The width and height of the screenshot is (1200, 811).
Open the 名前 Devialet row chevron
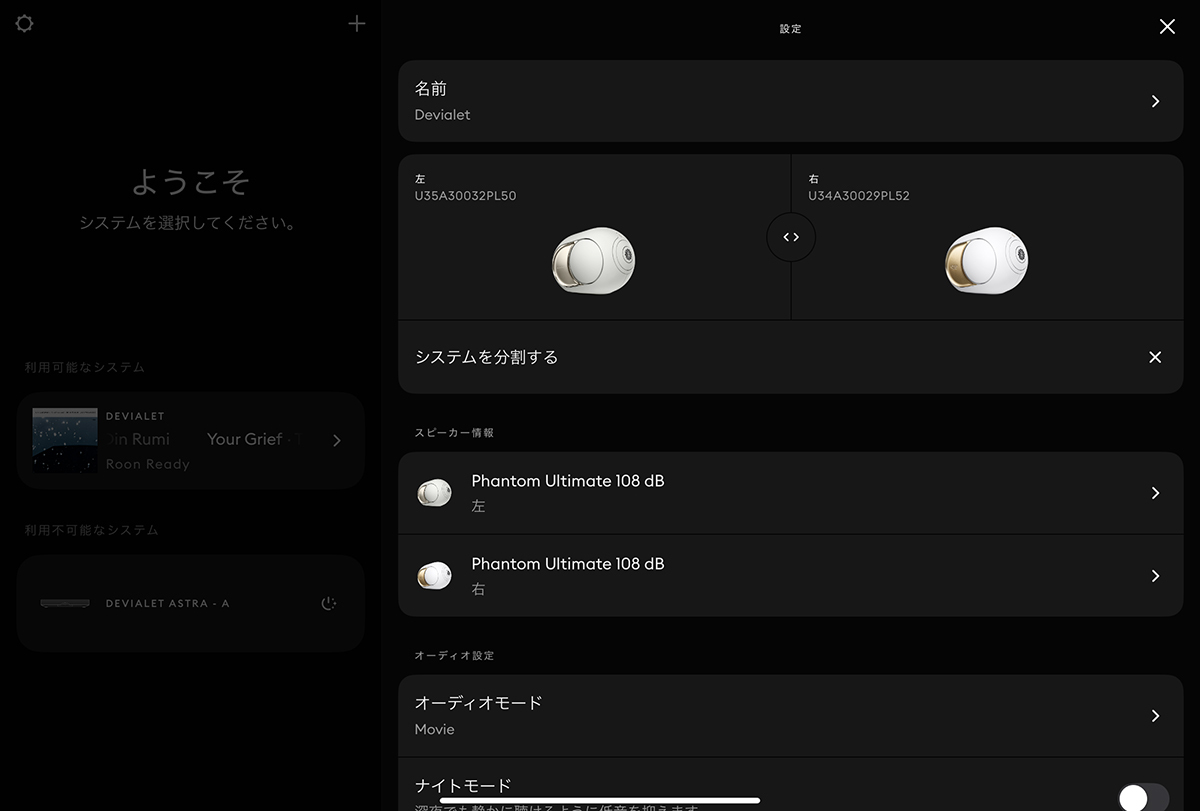click(1155, 101)
